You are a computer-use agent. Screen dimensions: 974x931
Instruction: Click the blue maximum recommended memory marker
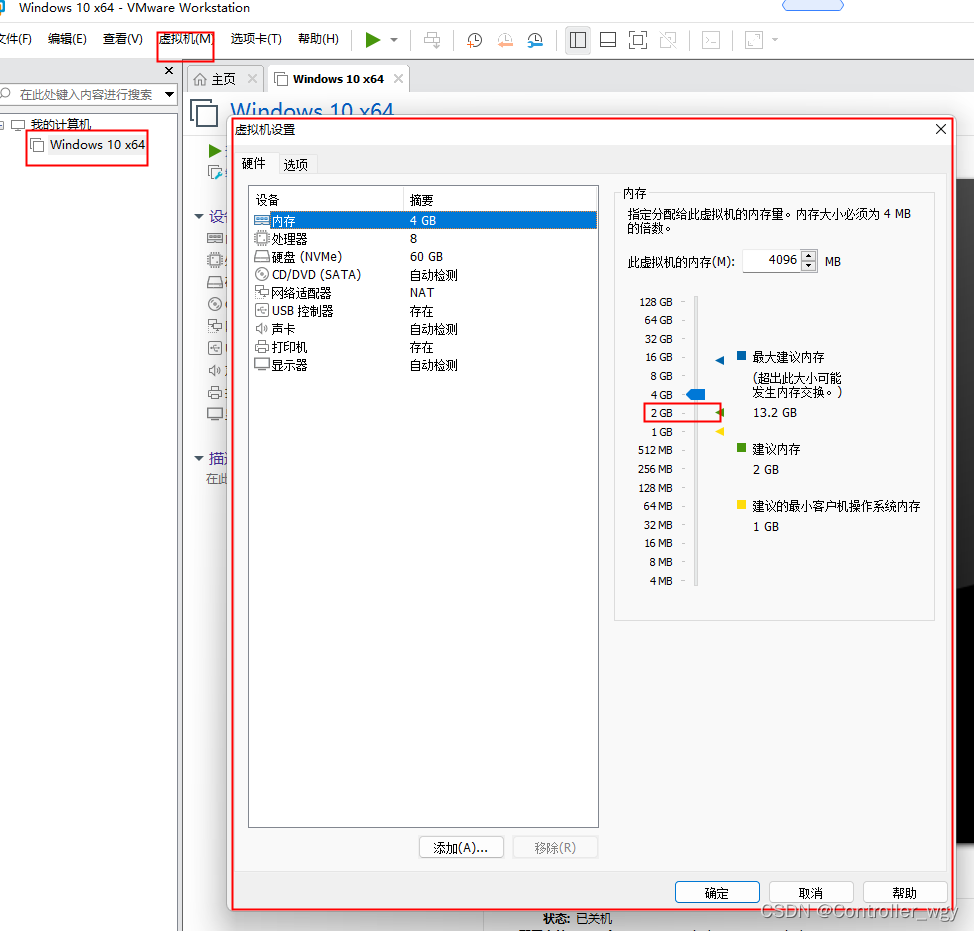click(x=720, y=360)
